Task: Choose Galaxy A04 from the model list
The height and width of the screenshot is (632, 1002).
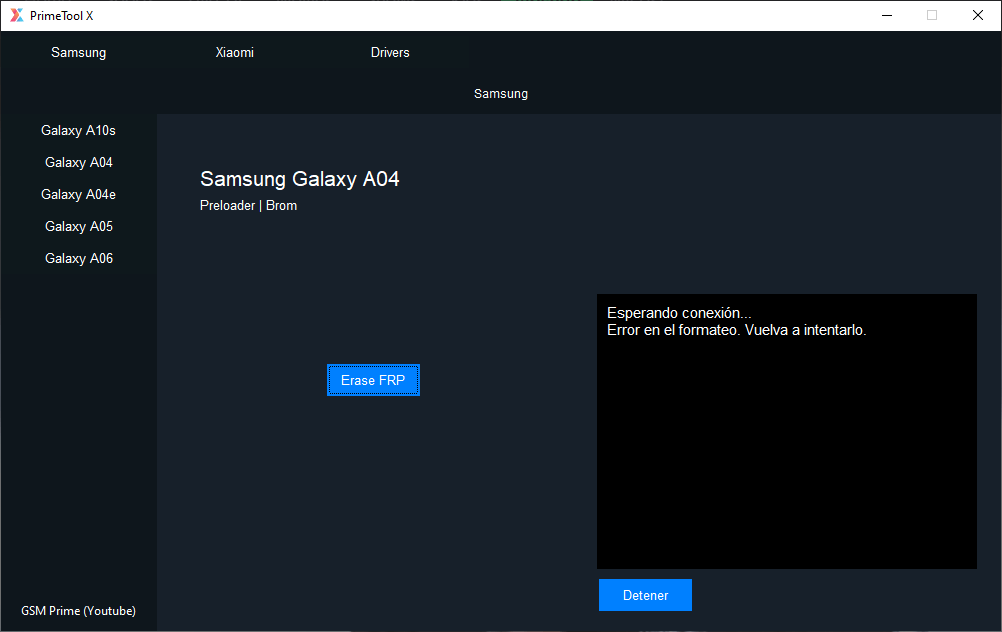Action: (78, 162)
